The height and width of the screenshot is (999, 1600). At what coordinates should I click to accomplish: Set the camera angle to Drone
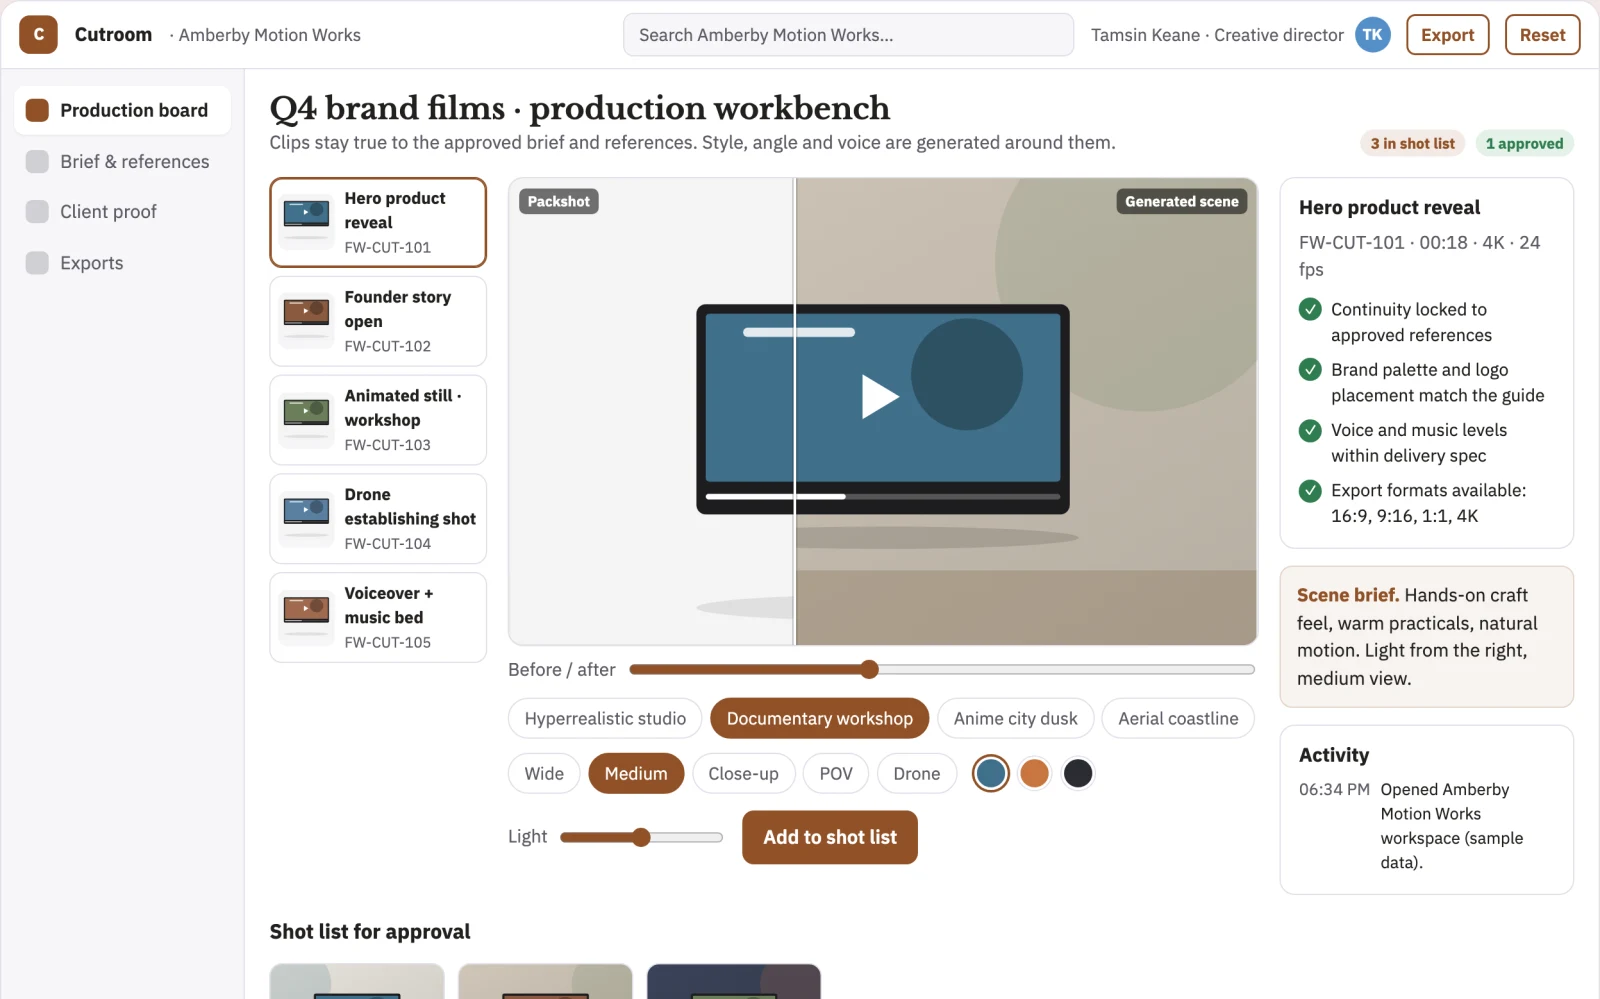pyautogui.click(x=917, y=773)
